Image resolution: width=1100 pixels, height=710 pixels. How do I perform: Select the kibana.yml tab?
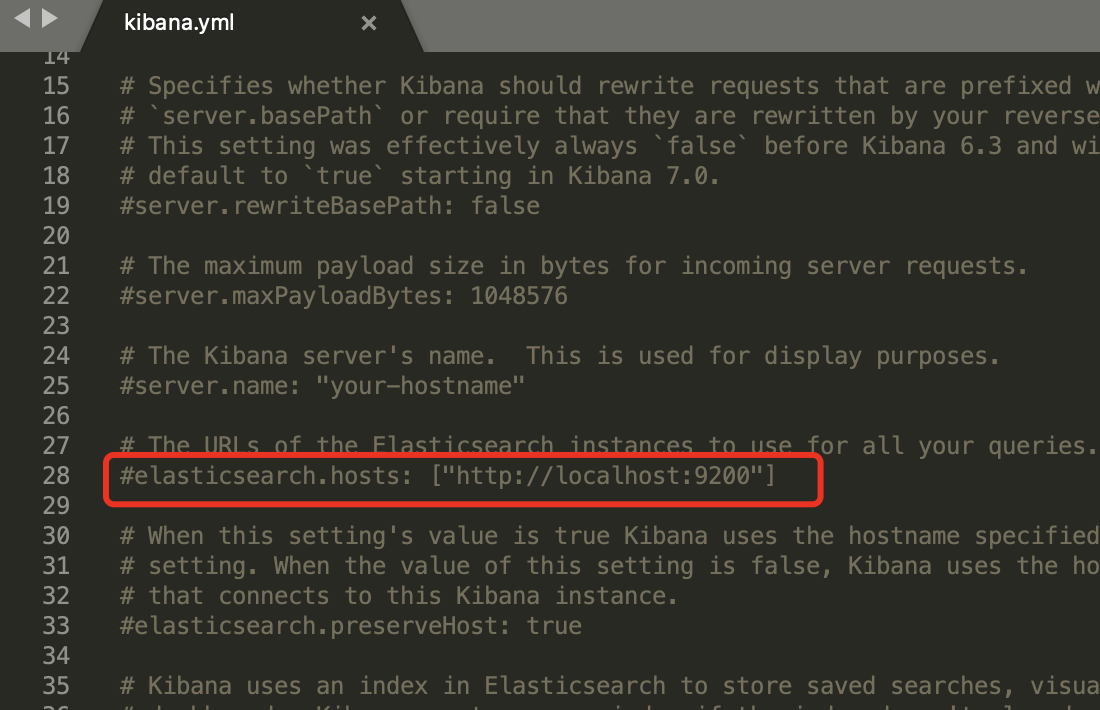180,22
